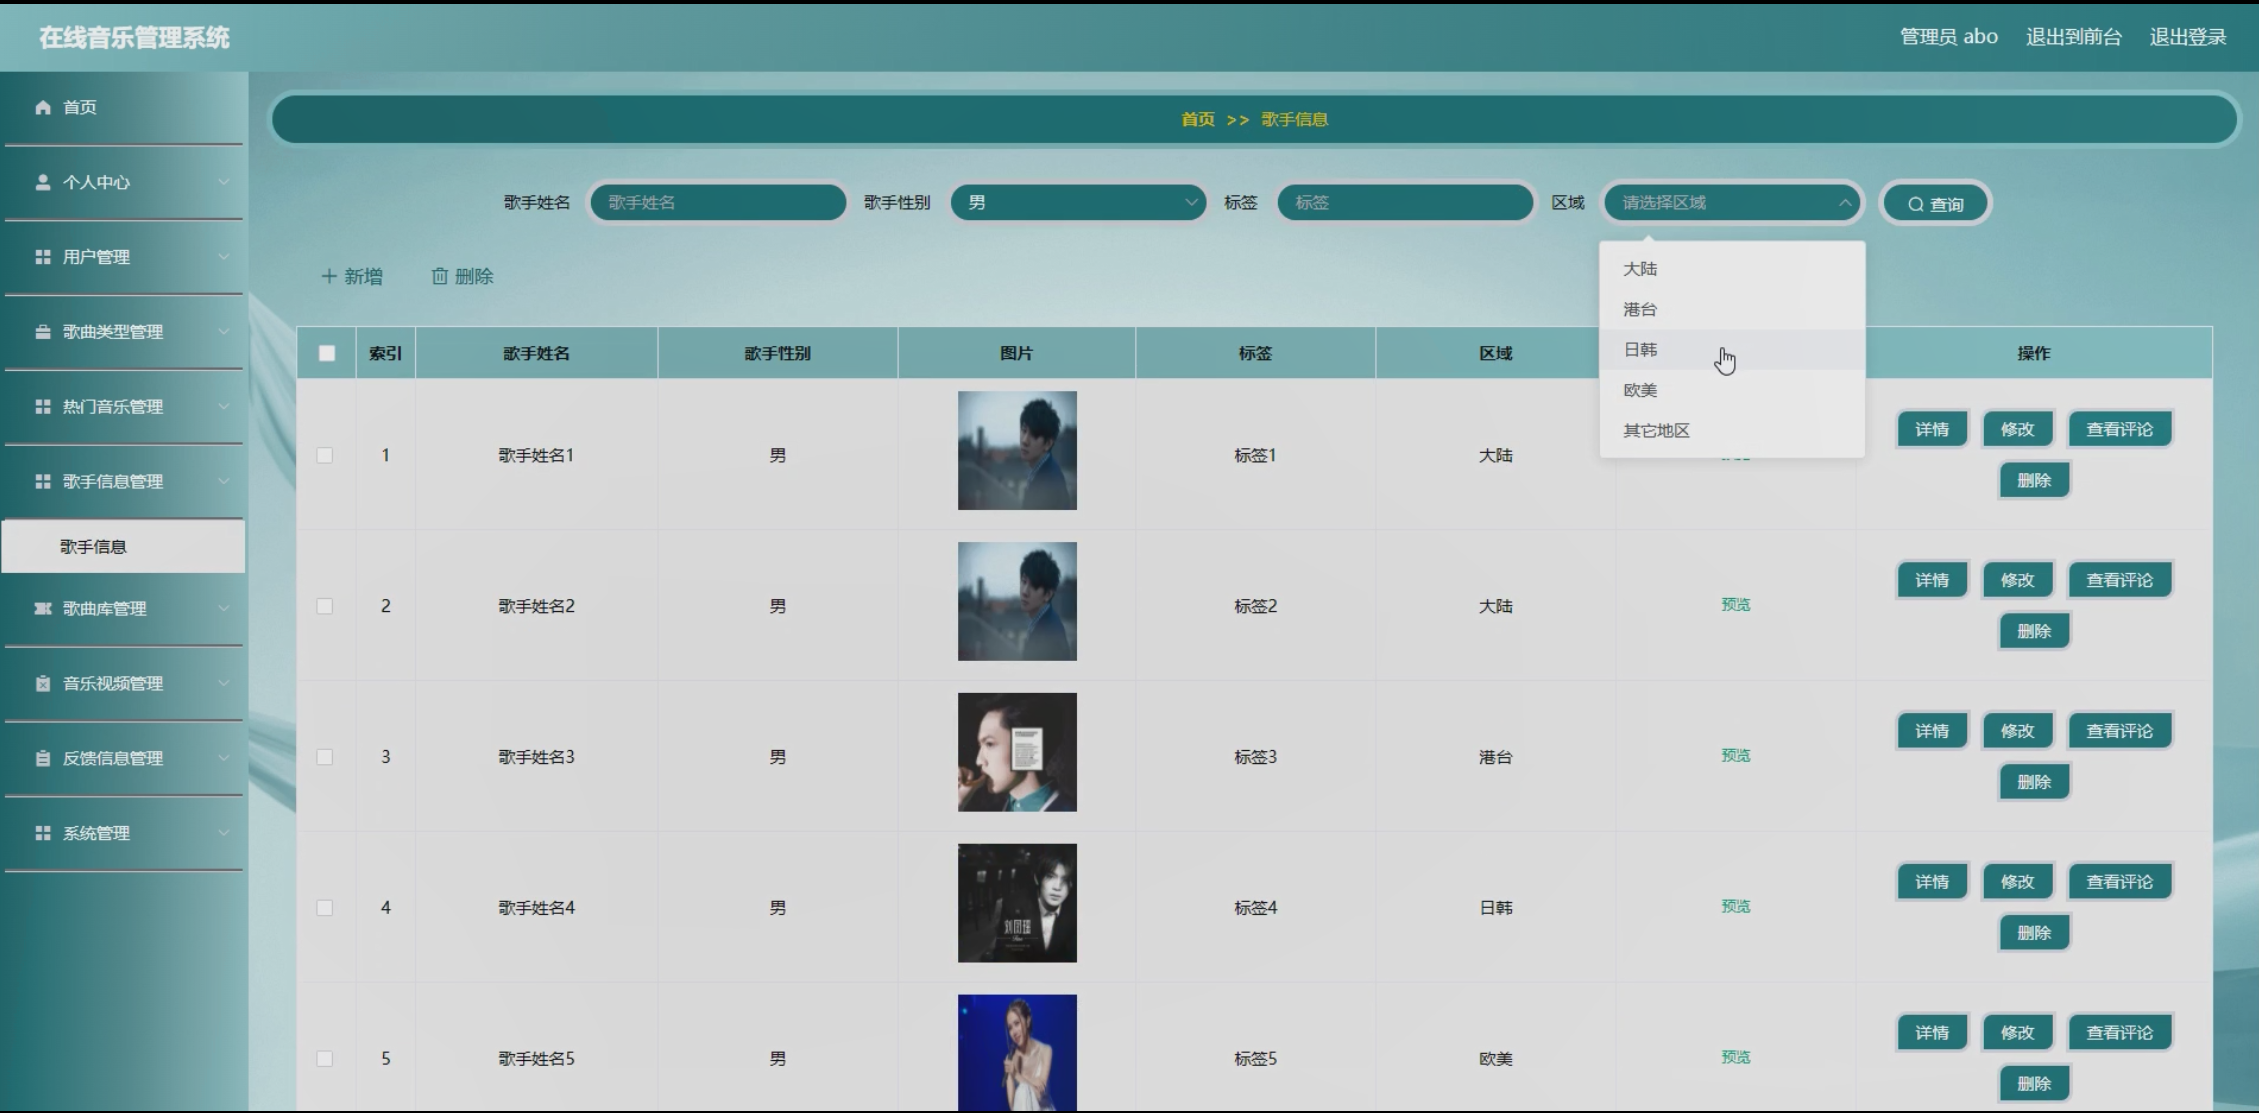Image resolution: width=2259 pixels, height=1113 pixels.
Task: Click 管理员 abo in header
Action: [1949, 37]
